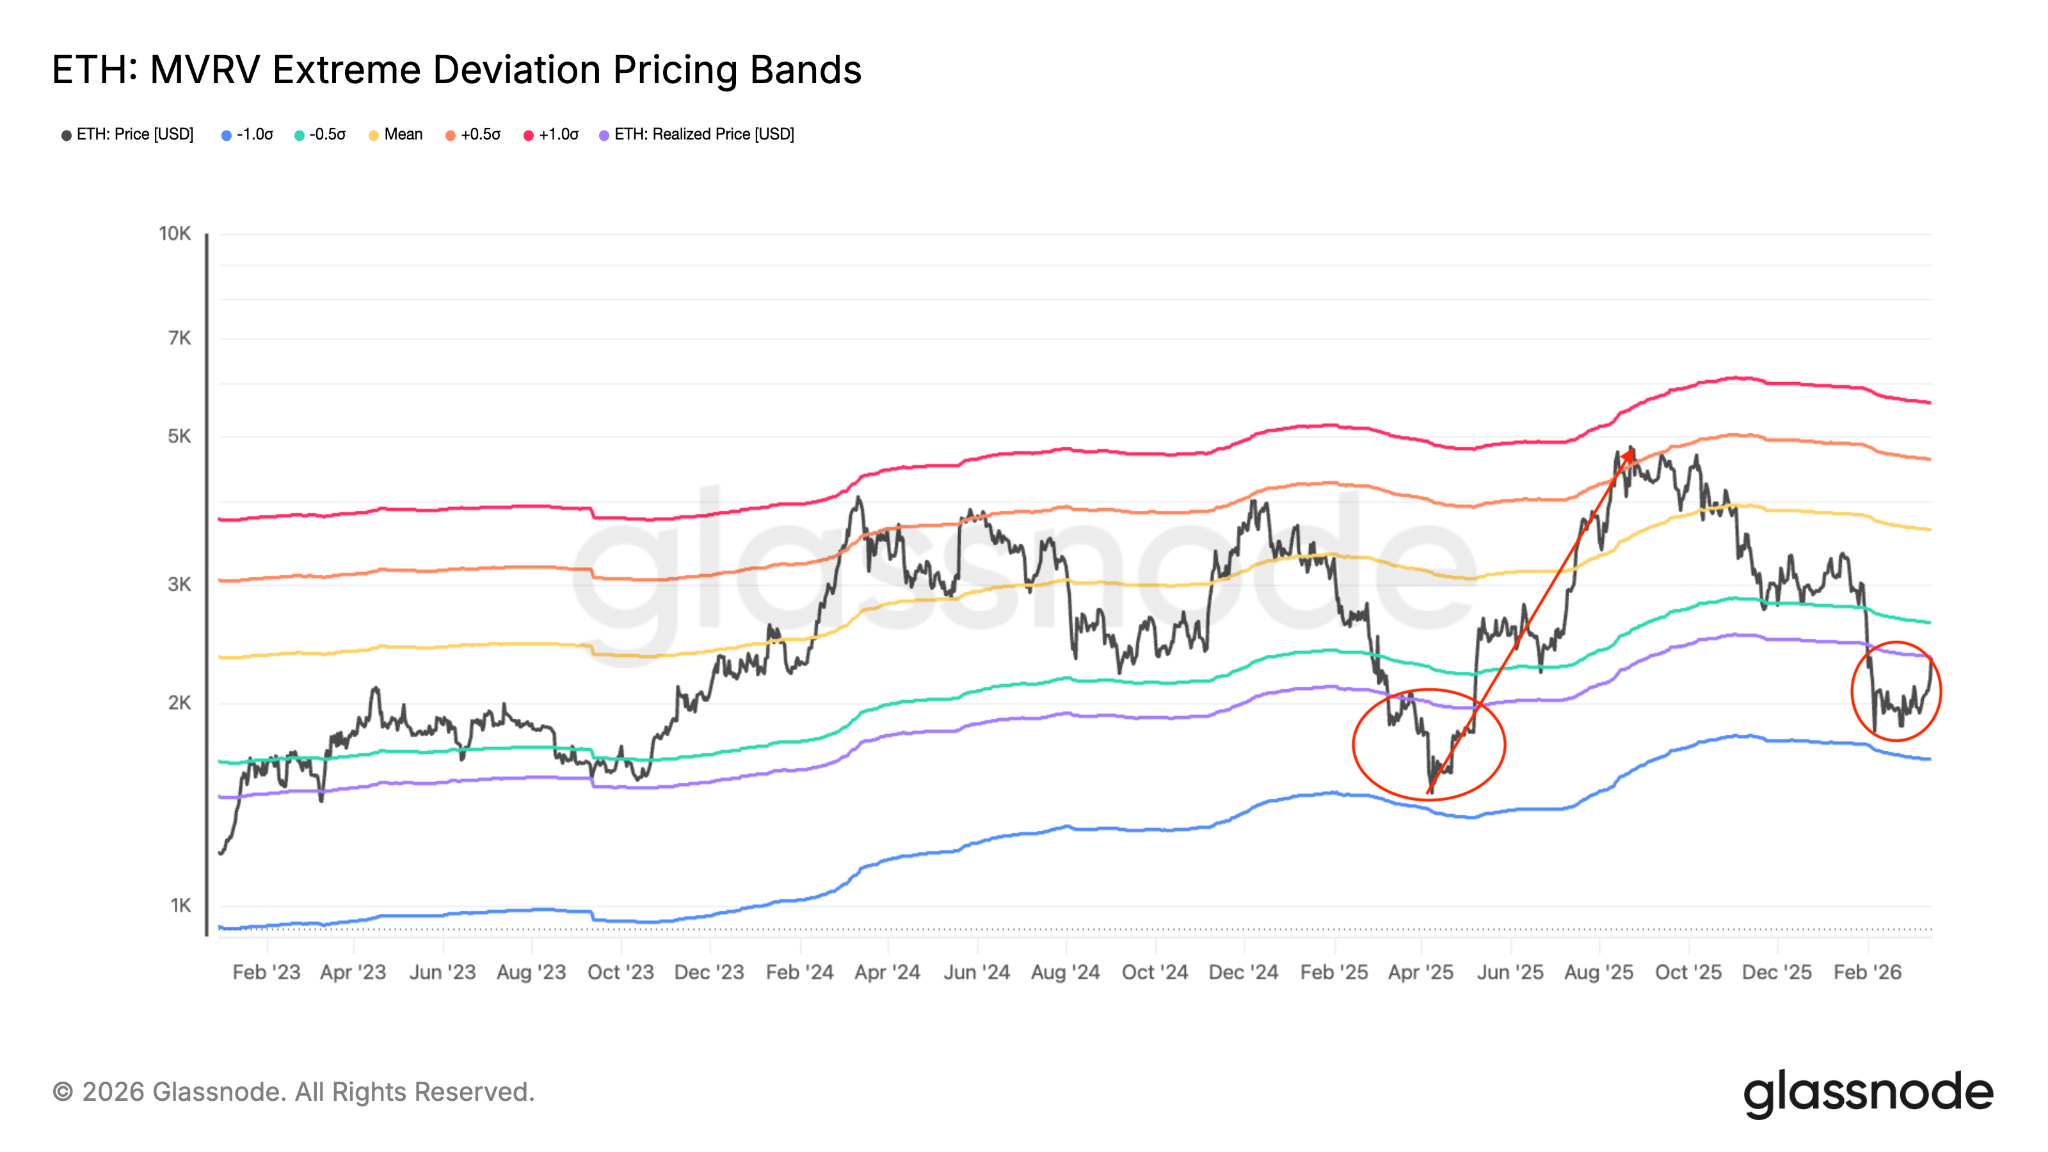Image resolution: width=2048 pixels, height=1152 pixels.
Task: Click the 10K y-axis label
Action: 175,233
